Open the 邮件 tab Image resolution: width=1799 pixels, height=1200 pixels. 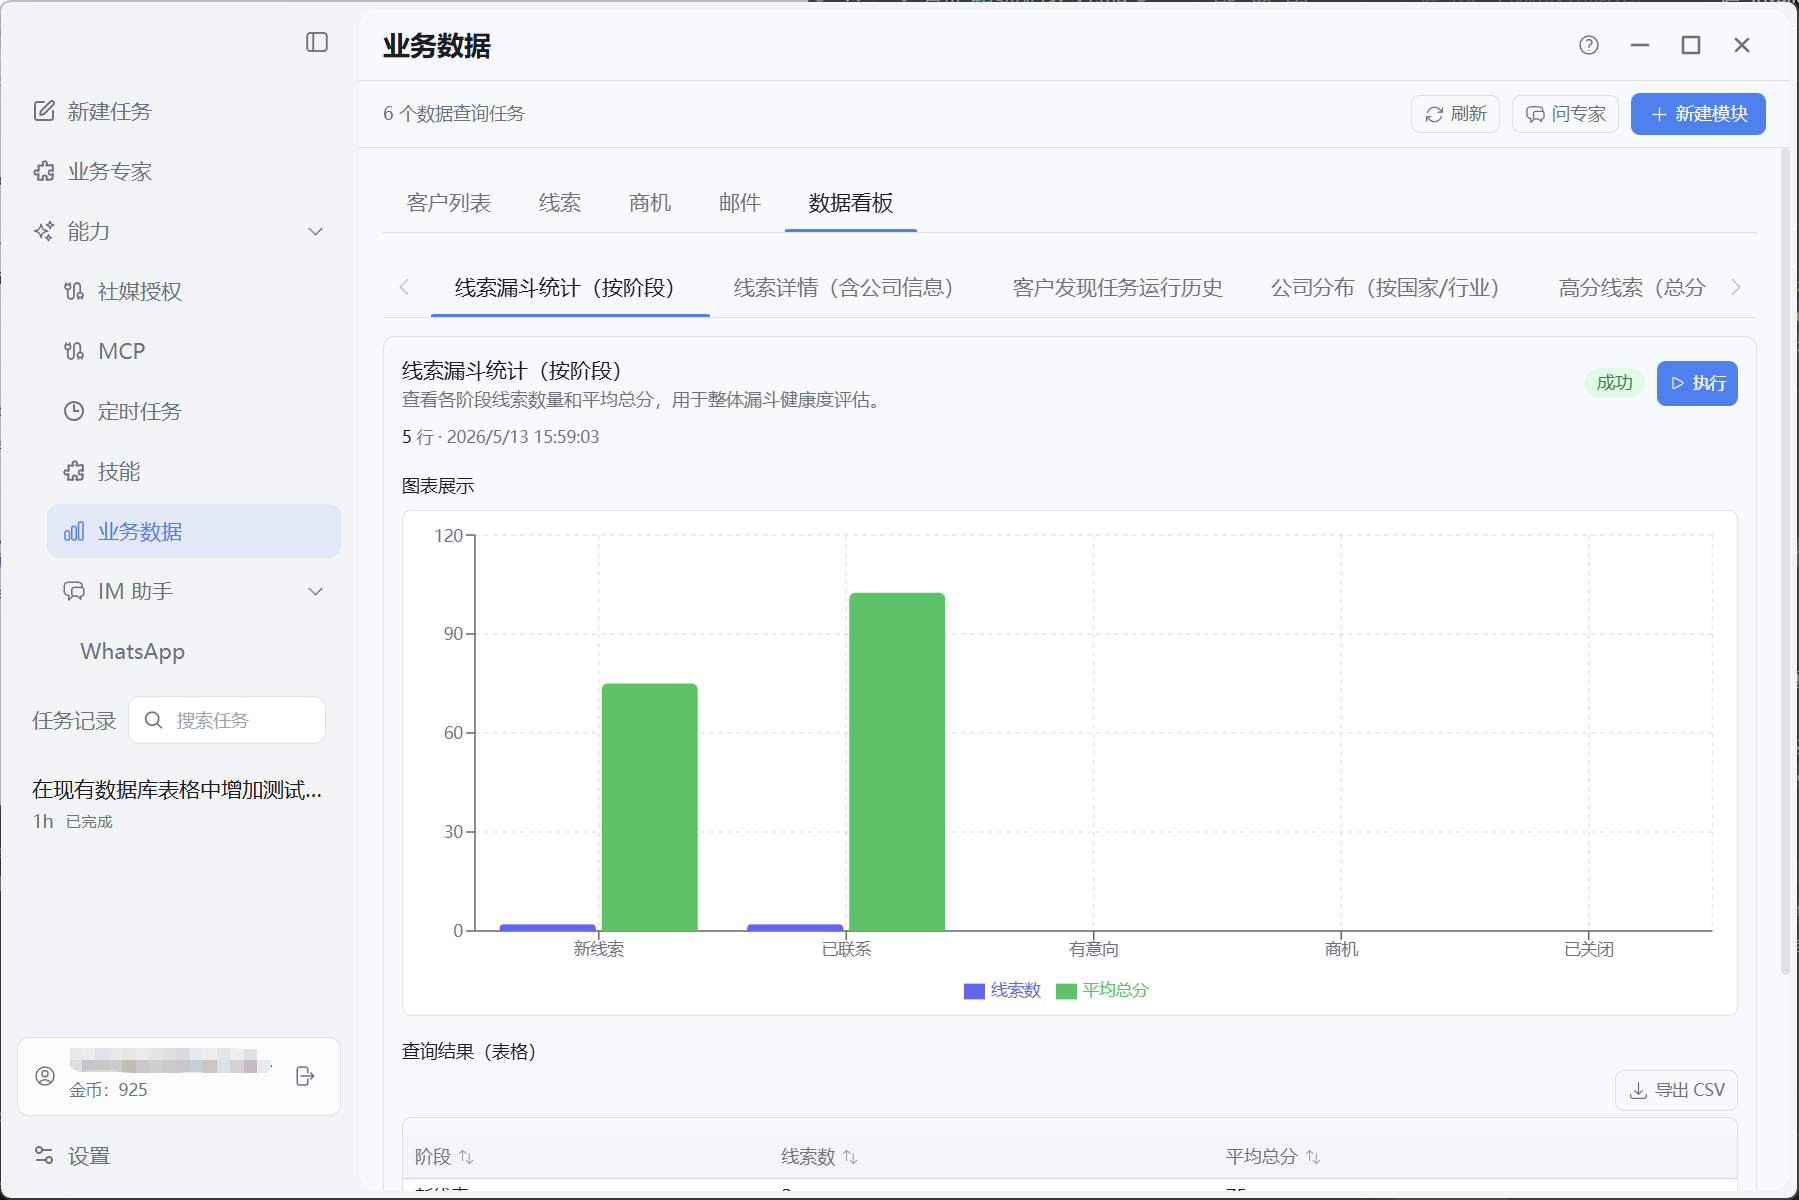pos(740,203)
